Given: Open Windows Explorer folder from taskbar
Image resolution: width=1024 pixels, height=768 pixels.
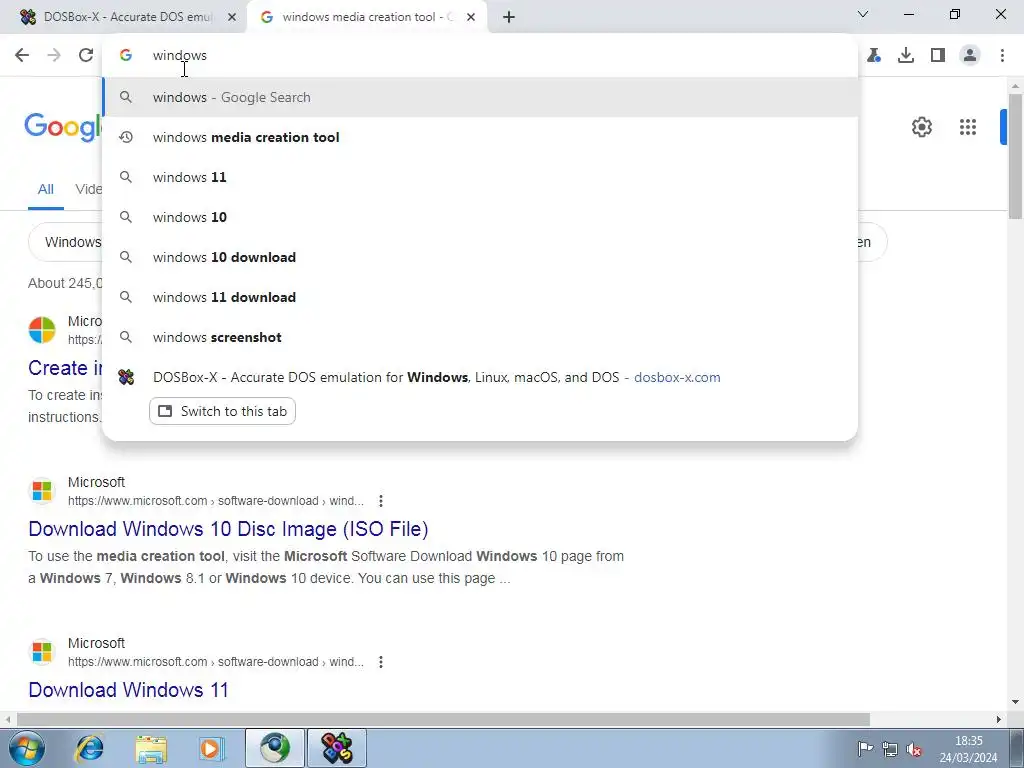Looking at the screenshot, I should point(151,748).
